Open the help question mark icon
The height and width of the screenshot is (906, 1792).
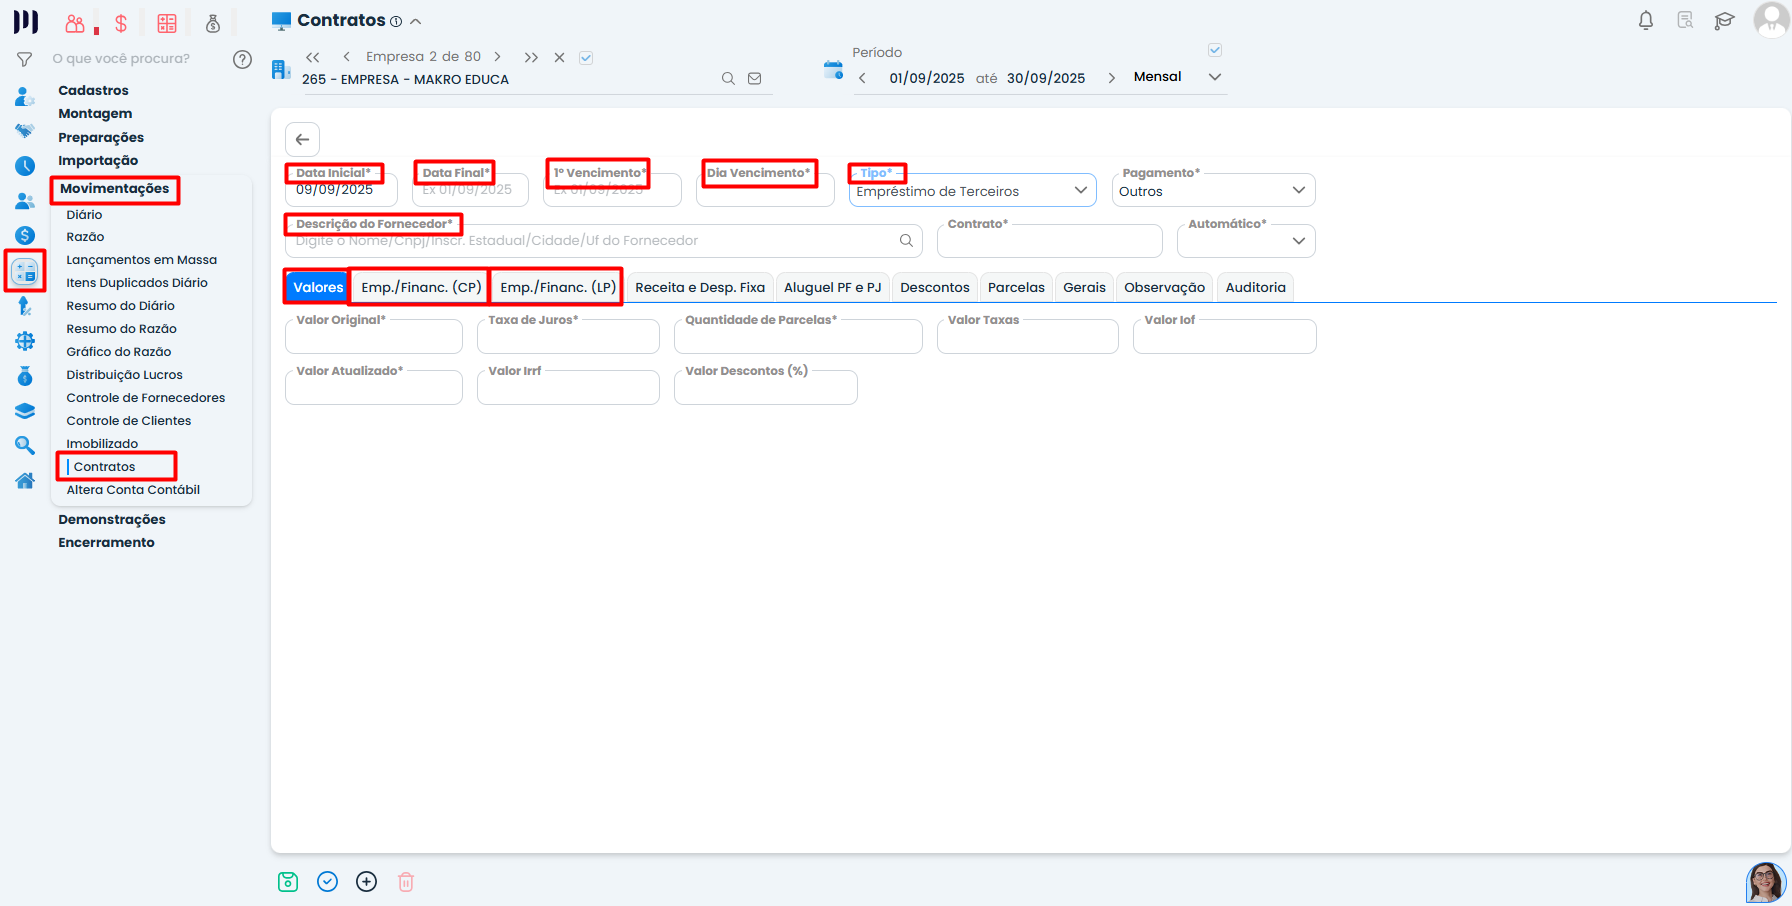tap(242, 59)
